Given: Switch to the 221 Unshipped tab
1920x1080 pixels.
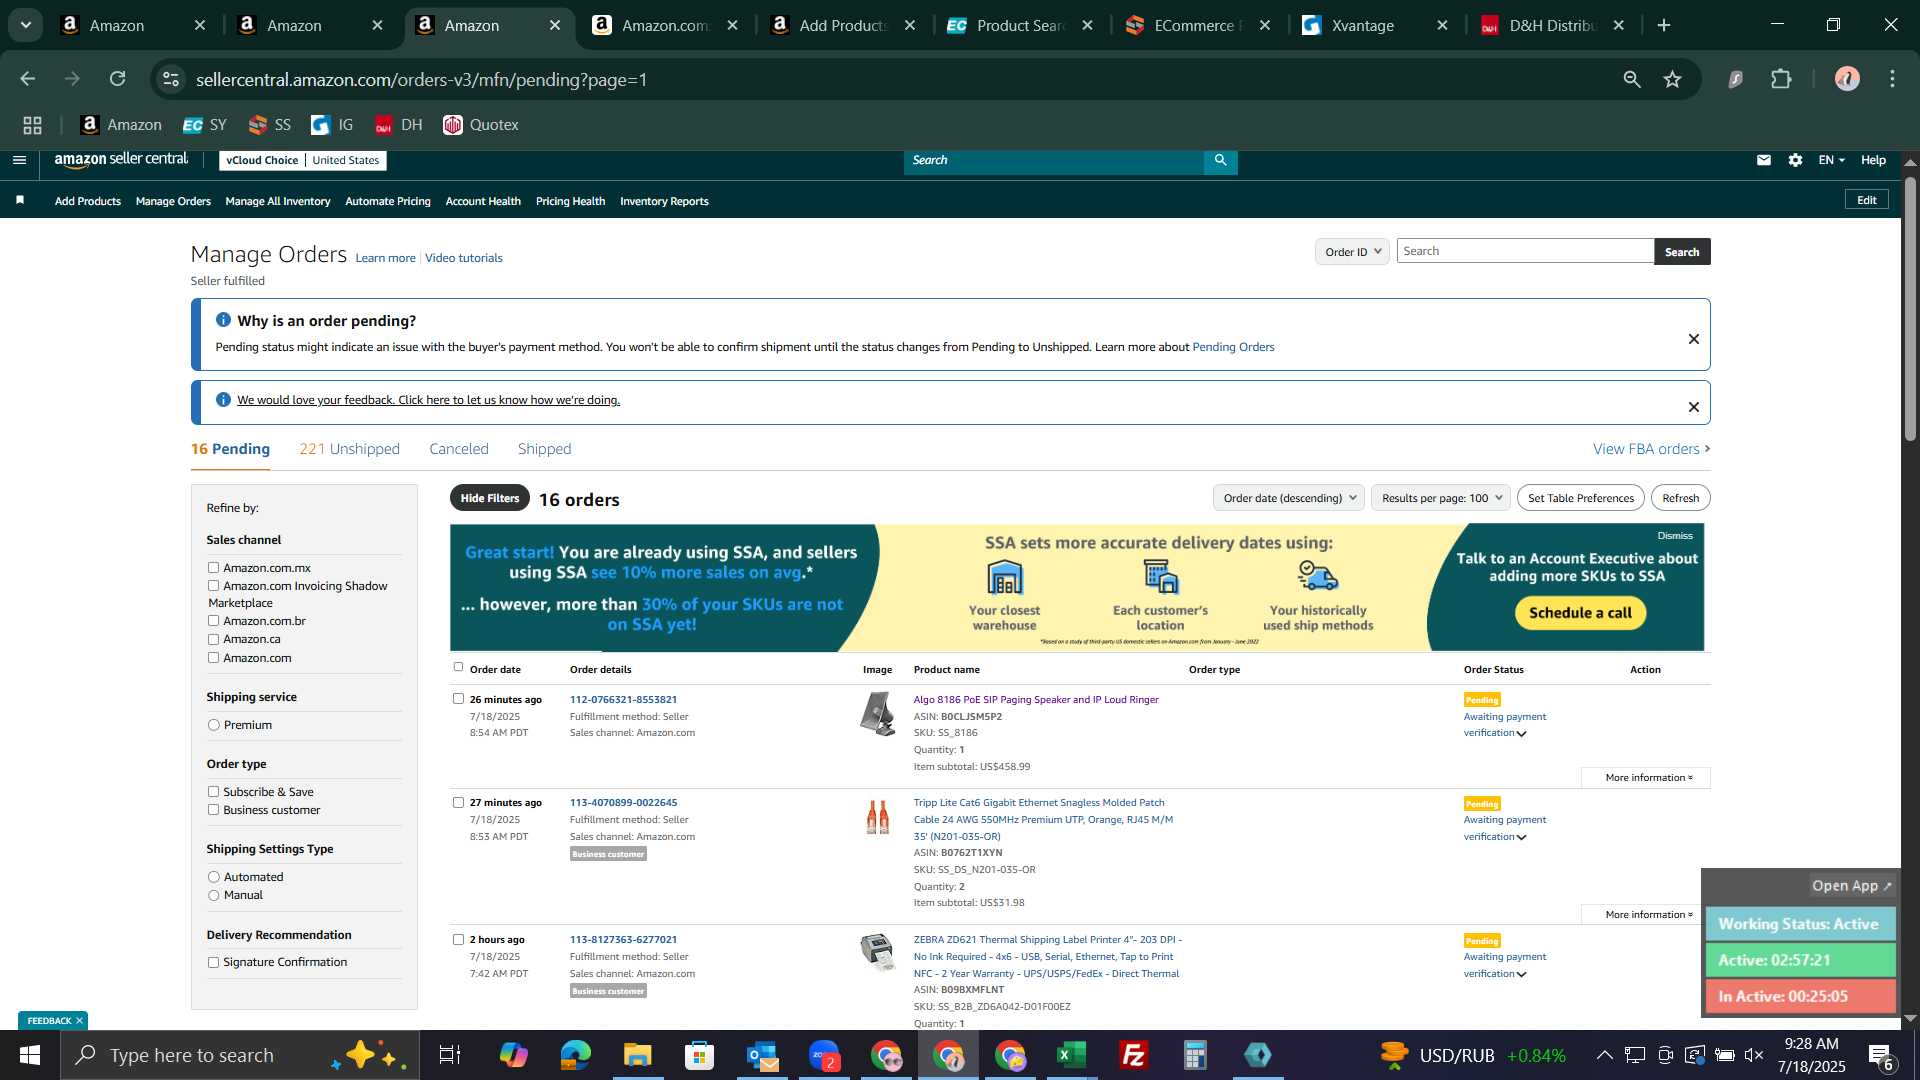Looking at the screenshot, I should coord(349,449).
